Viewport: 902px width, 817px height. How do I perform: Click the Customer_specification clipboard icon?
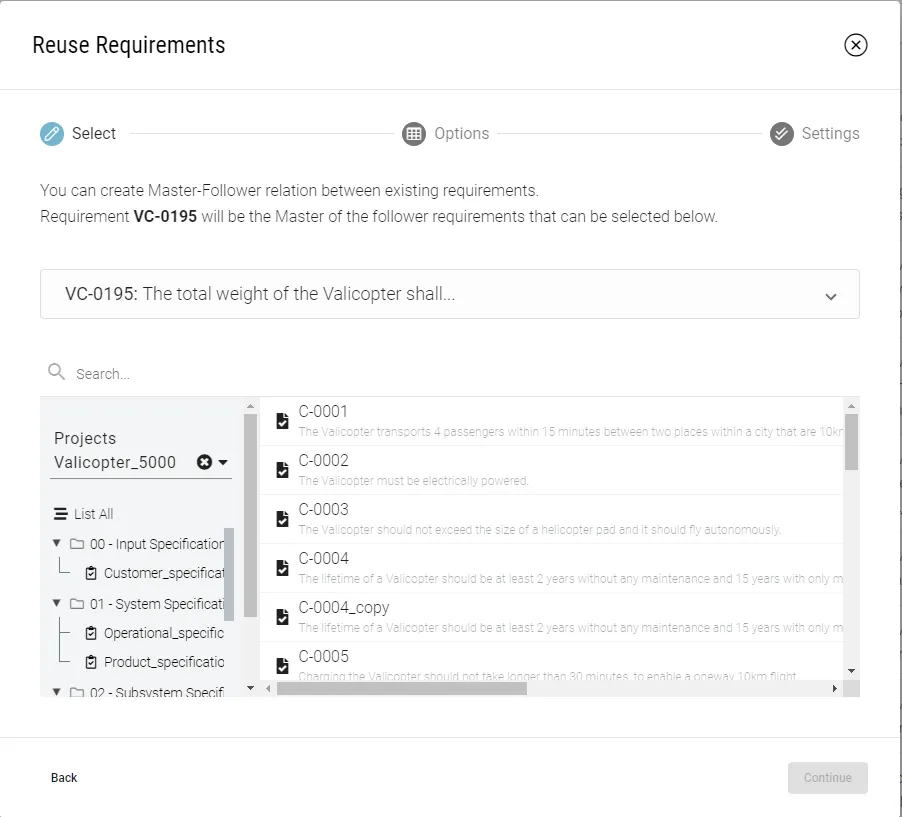pos(92,574)
